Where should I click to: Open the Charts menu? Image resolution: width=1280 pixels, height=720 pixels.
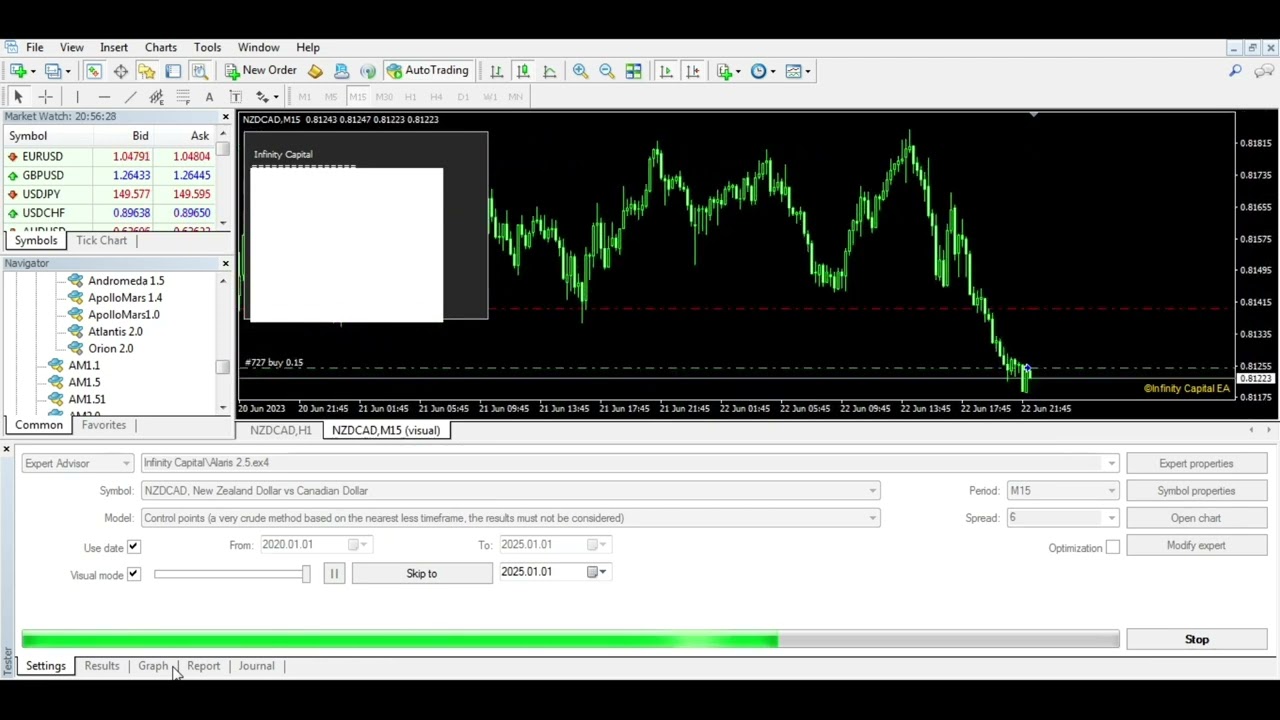tap(161, 47)
